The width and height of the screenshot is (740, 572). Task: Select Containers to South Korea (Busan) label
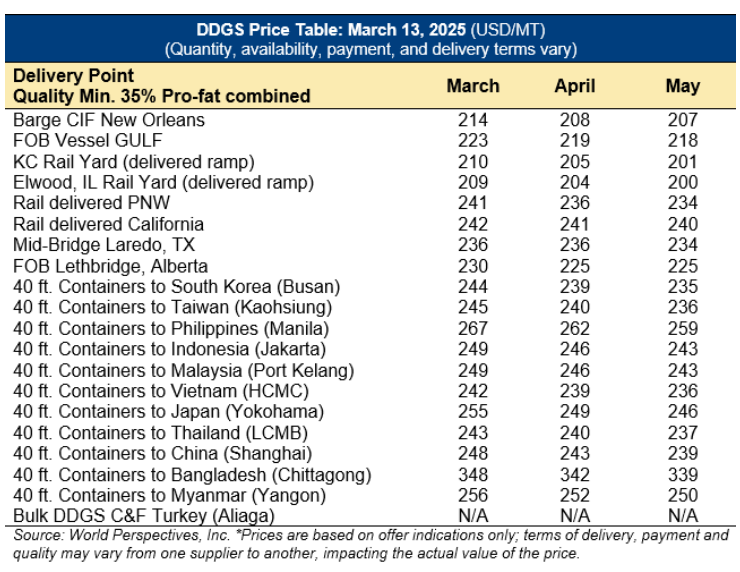(x=177, y=287)
